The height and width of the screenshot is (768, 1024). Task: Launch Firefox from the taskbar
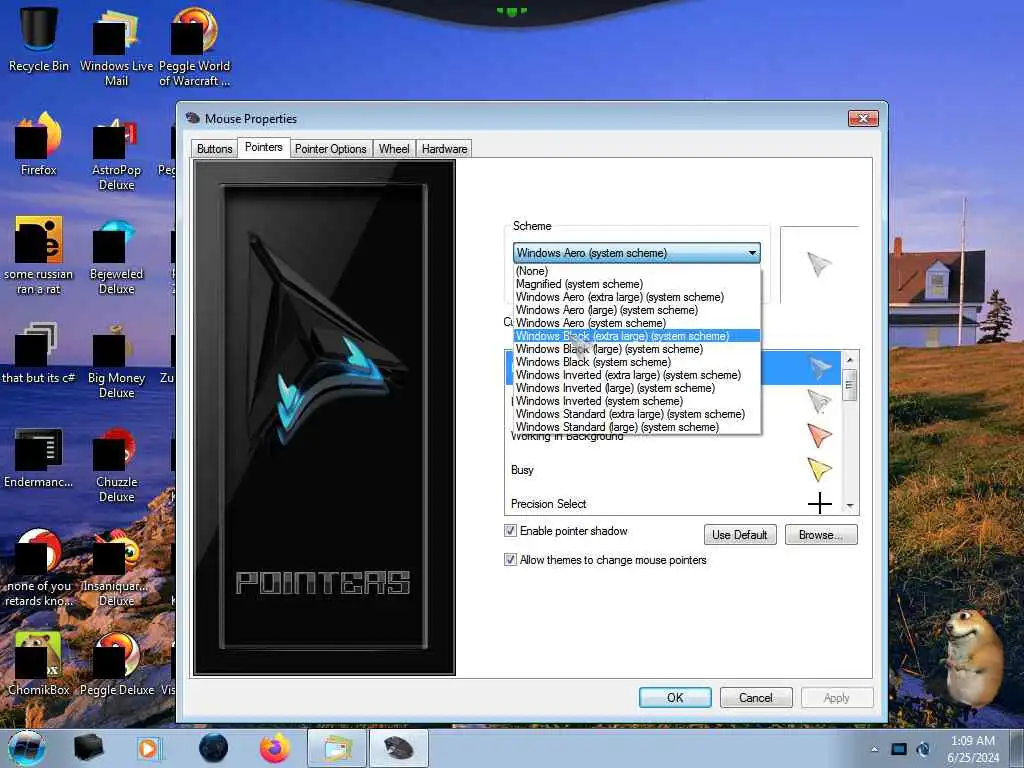(274, 748)
